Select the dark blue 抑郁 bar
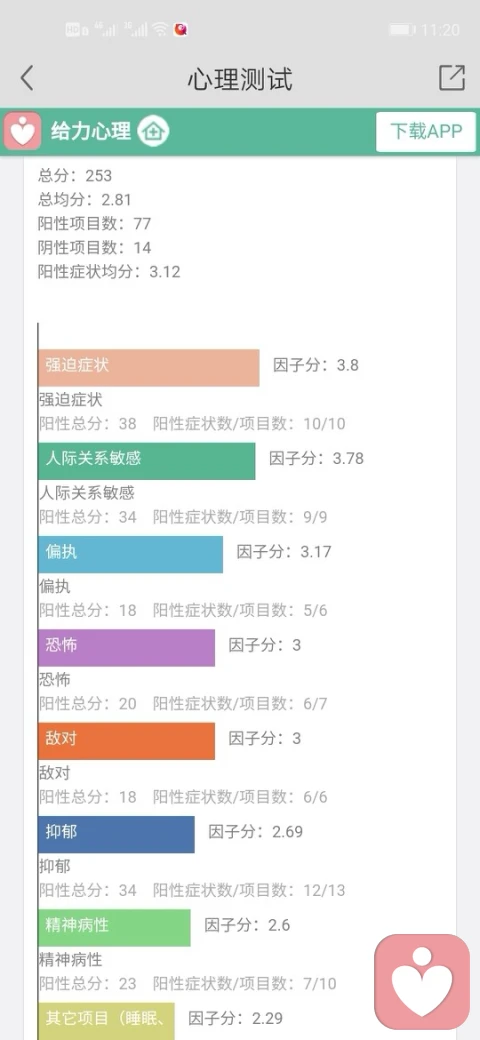Image resolution: width=480 pixels, height=1040 pixels. [117, 834]
